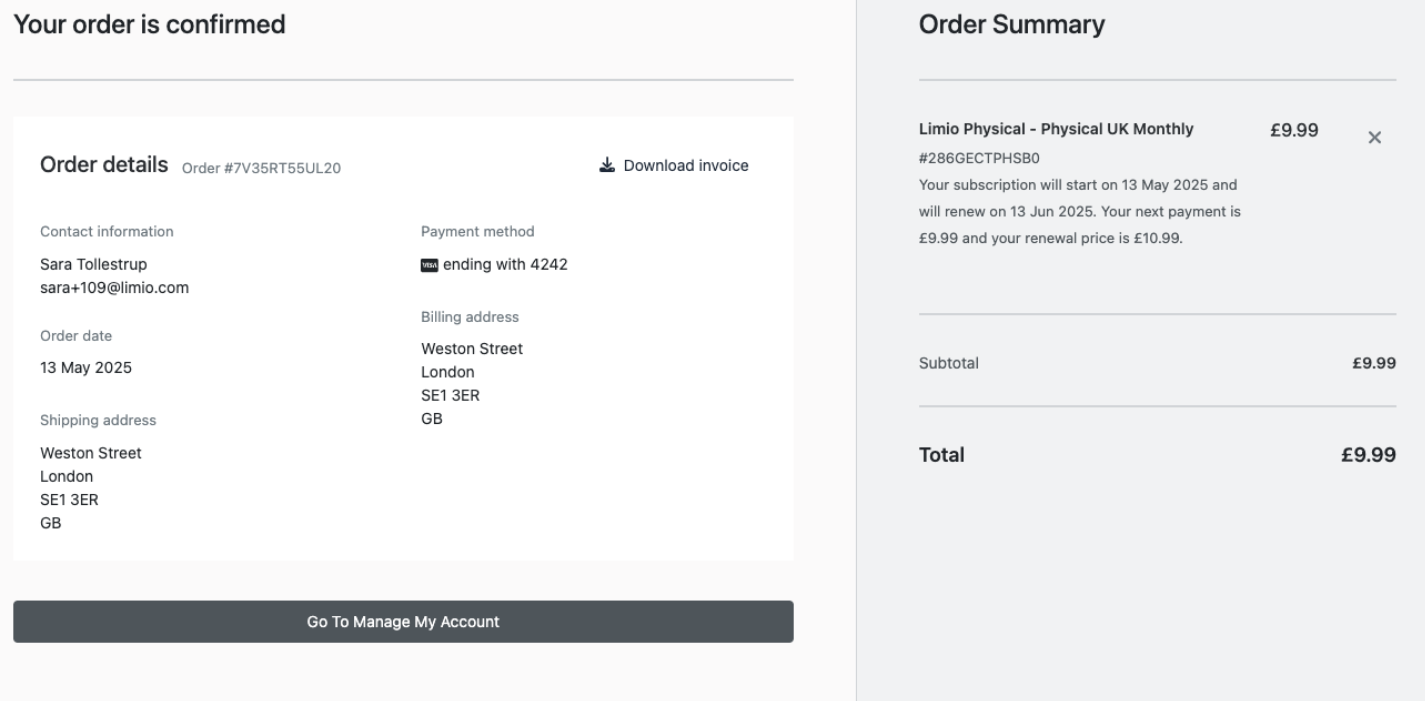1425x701 pixels.
Task: Click the item price £9.99 beside the product
Action: [1293, 130]
